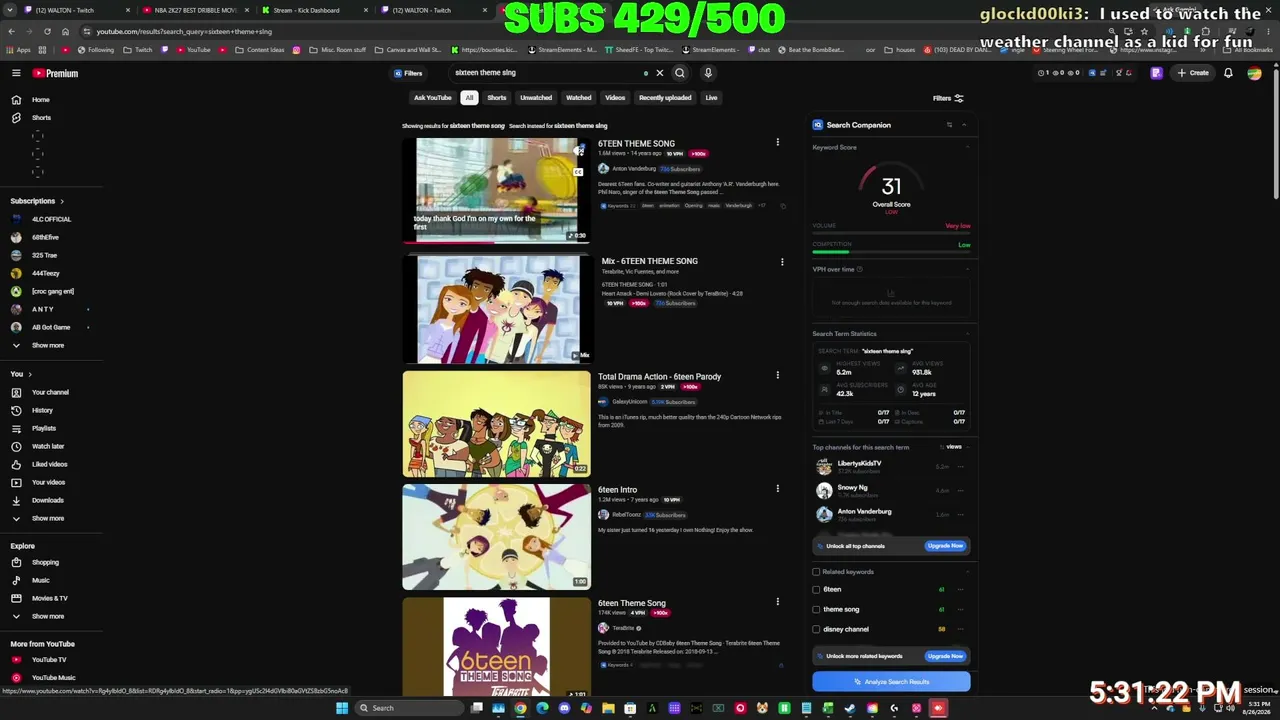Open more options for 6TEEN THEME SONG
The image size is (1280, 720).
pyautogui.click(x=777, y=142)
